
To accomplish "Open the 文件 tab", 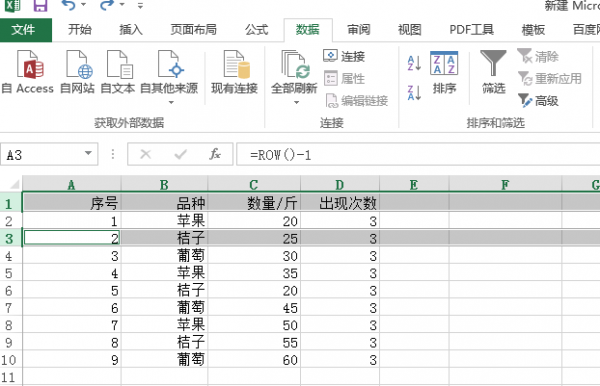I will click(x=26, y=30).
